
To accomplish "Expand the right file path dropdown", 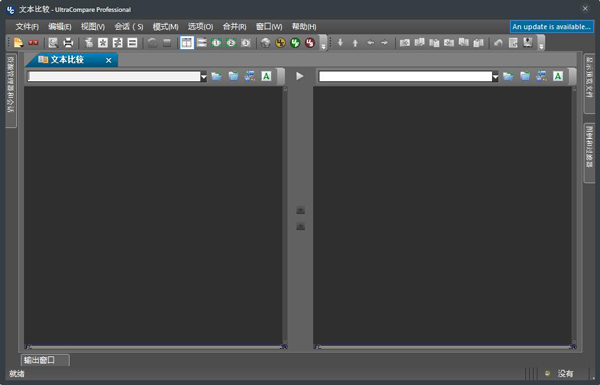I will pos(495,77).
